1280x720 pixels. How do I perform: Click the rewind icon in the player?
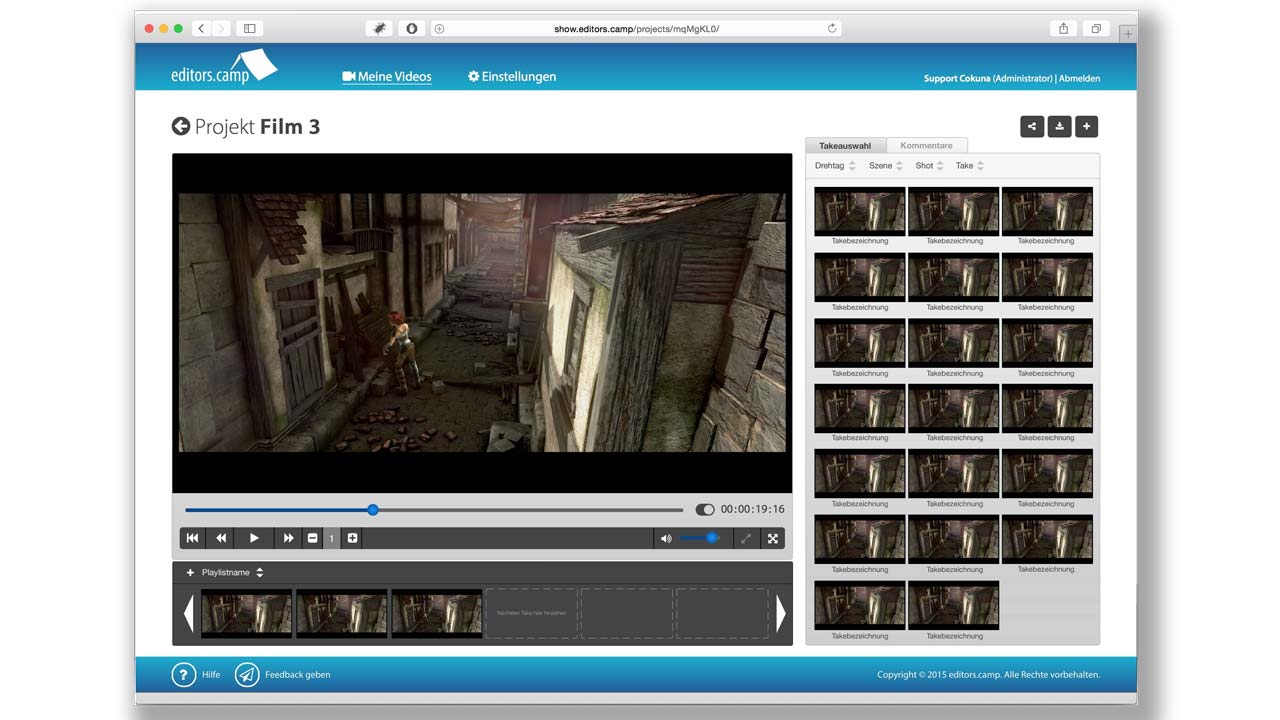coord(221,538)
